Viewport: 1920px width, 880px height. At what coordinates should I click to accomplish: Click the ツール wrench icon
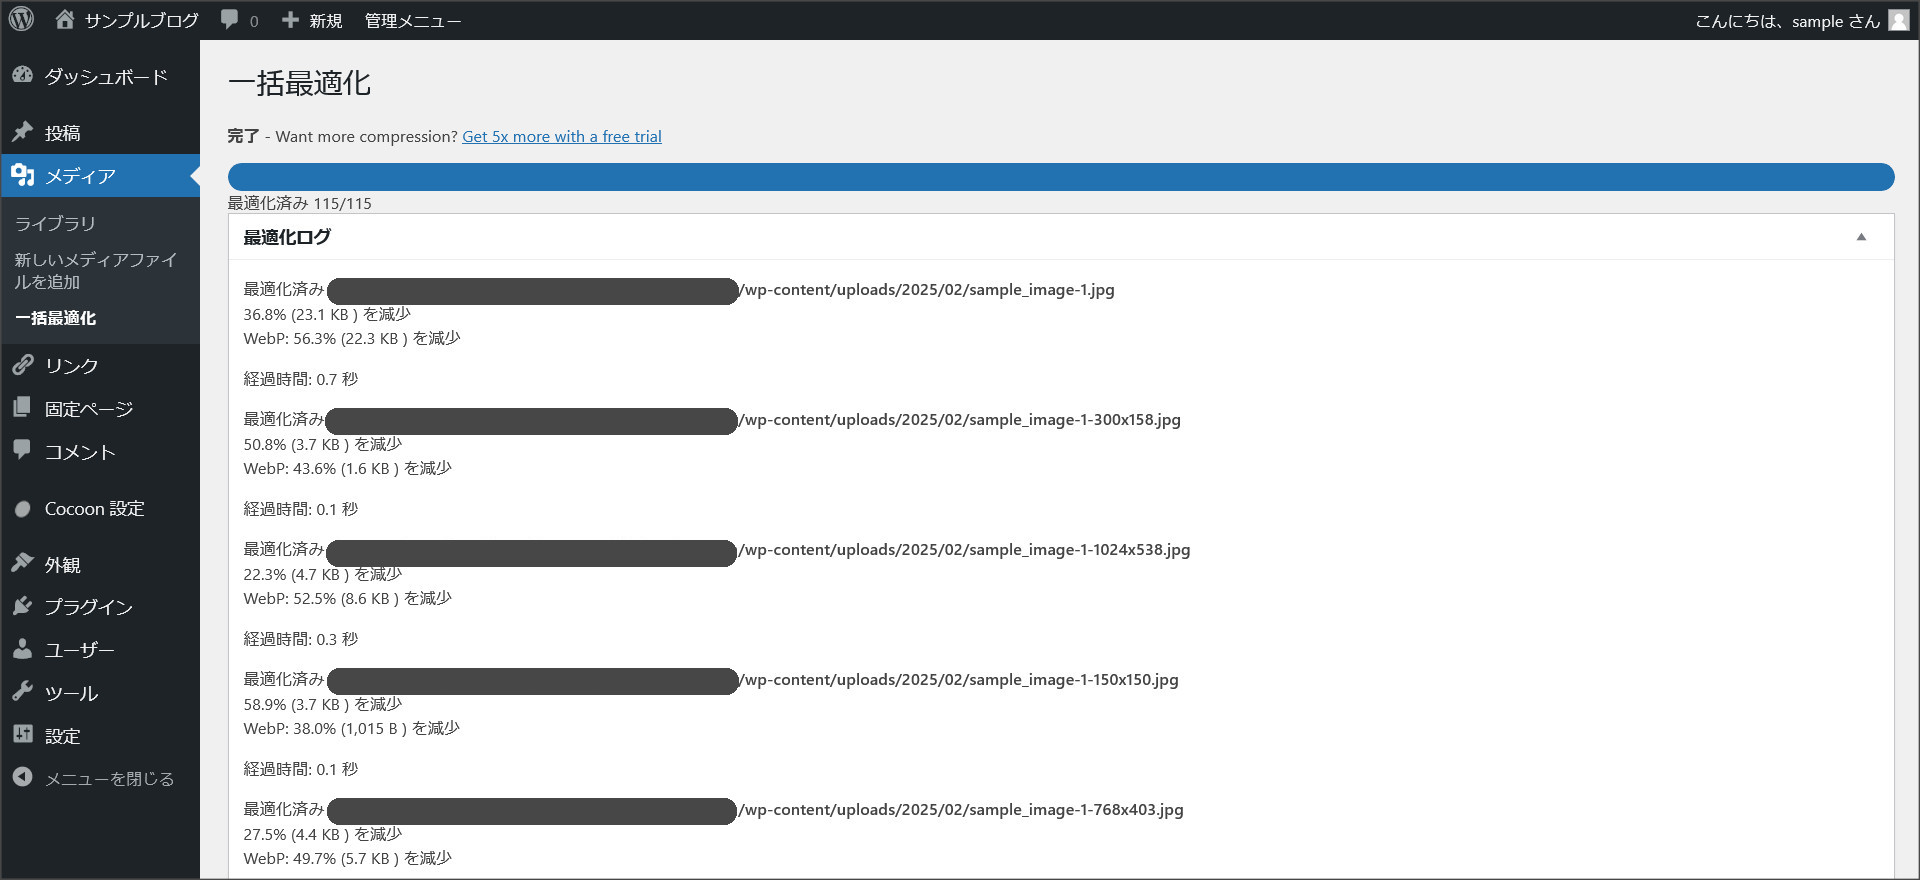click(x=23, y=692)
